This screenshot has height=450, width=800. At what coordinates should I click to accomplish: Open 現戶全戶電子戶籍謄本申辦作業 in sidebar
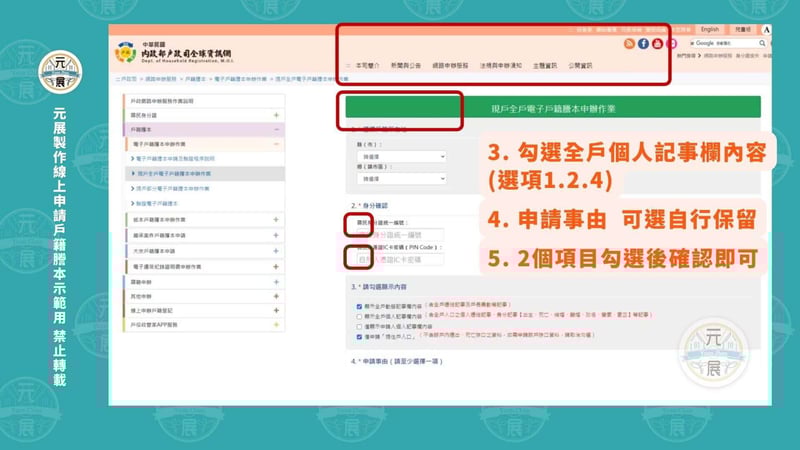[174, 174]
